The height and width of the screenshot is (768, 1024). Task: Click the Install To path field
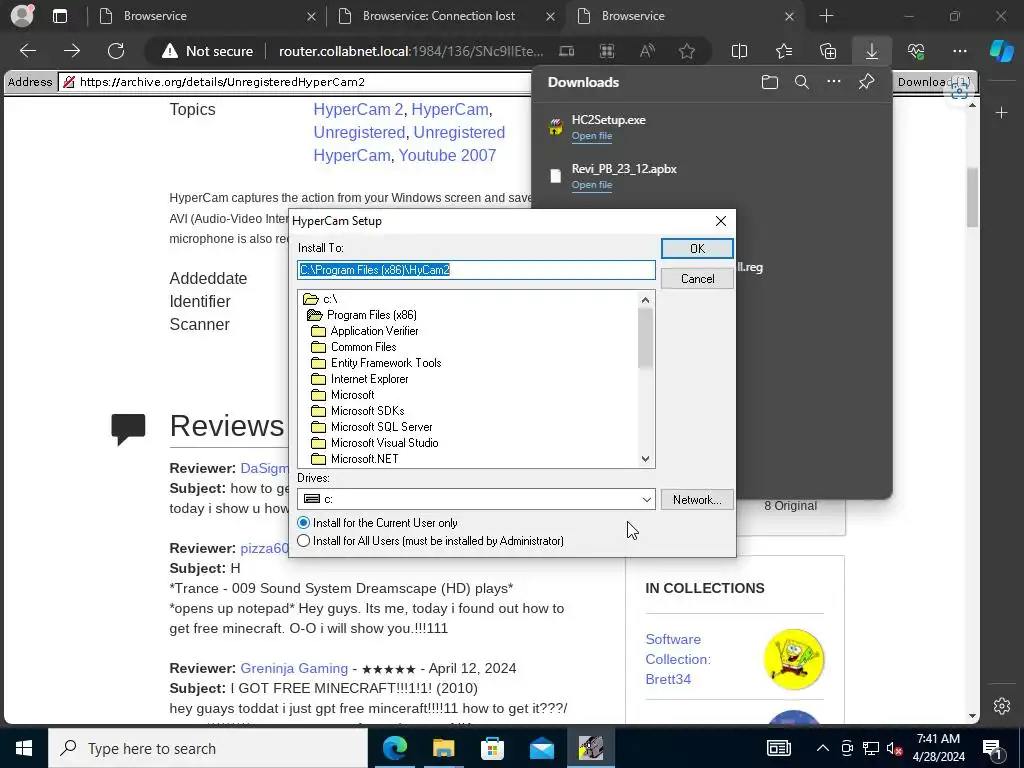point(476,270)
